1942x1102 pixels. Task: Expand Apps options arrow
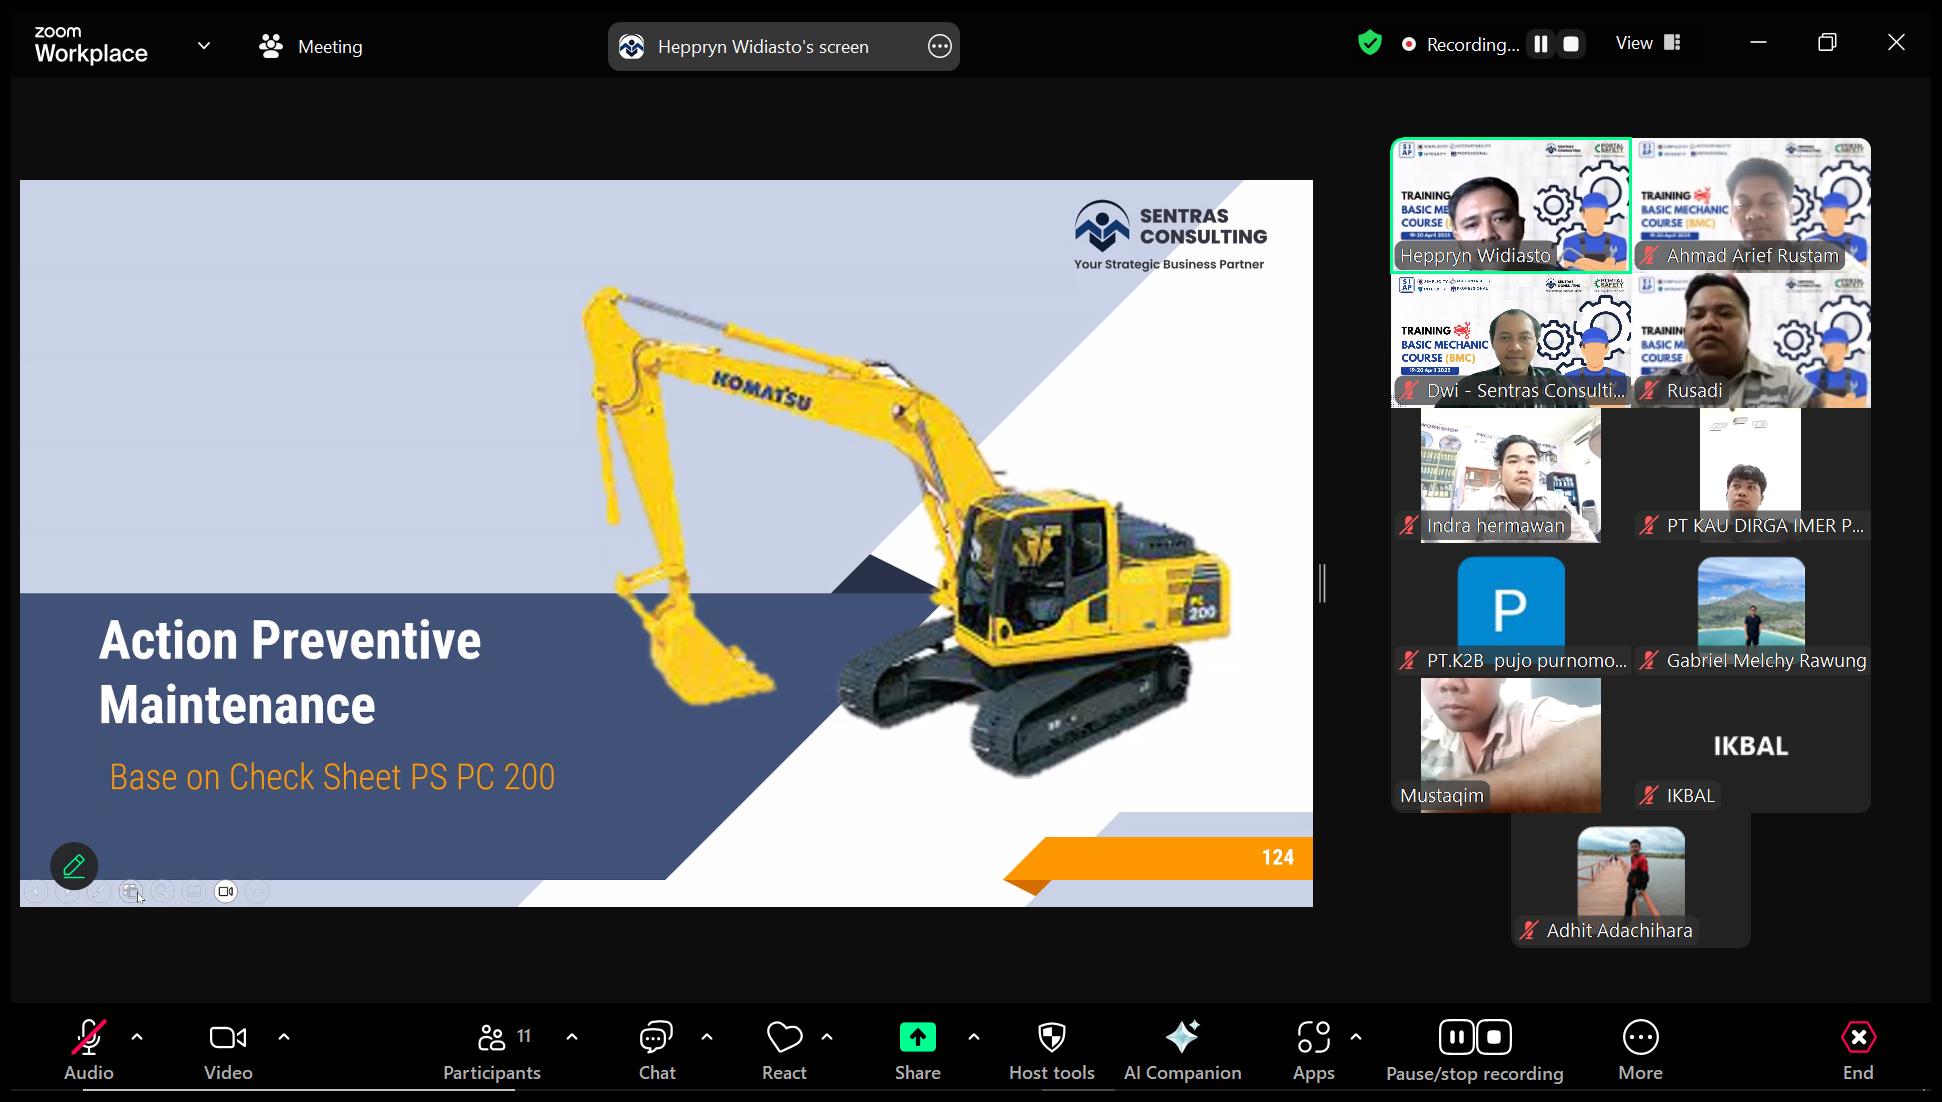coord(1356,1037)
